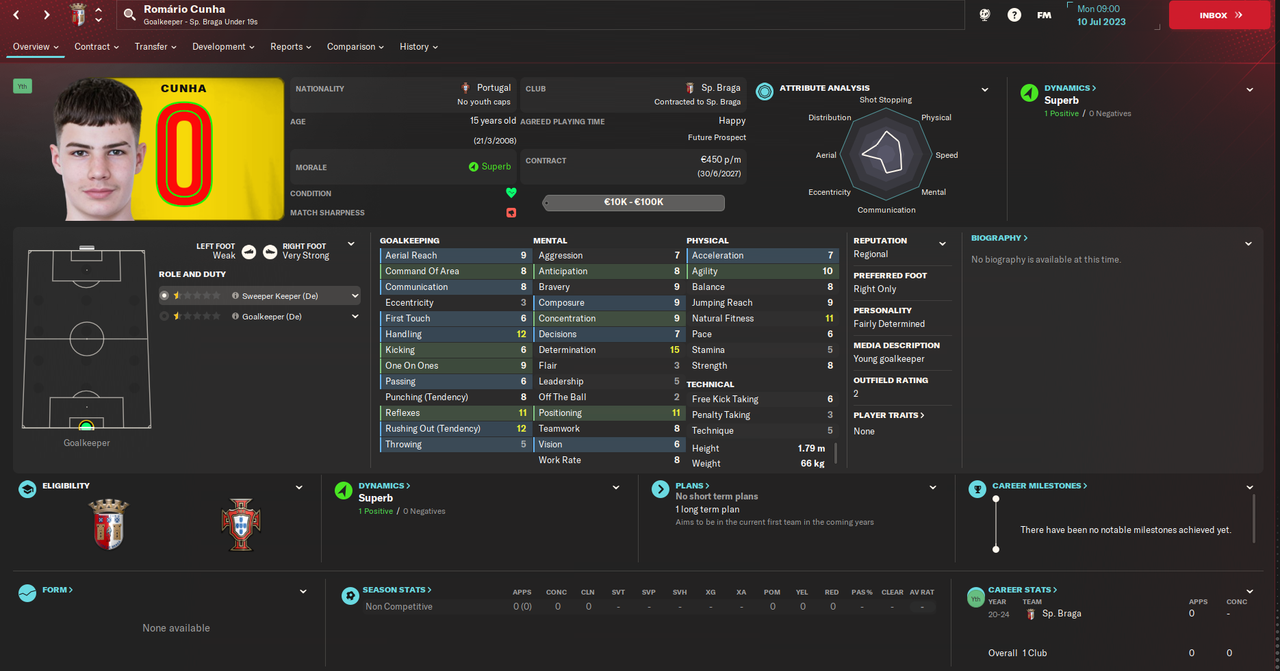This screenshot has width=1280, height=671.
Task: Go back with the left arrow
Action: click(x=17, y=15)
